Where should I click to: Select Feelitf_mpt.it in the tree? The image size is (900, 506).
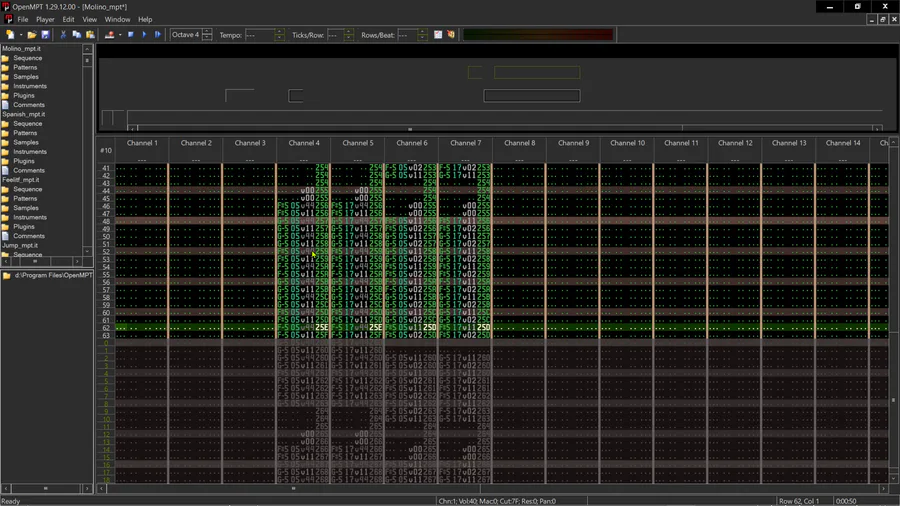click(x=21, y=180)
